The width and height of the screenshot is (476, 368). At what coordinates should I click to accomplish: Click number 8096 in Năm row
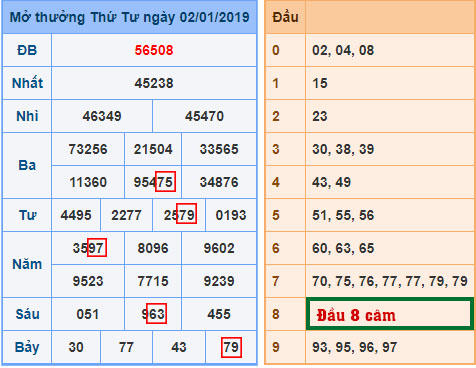(x=153, y=248)
